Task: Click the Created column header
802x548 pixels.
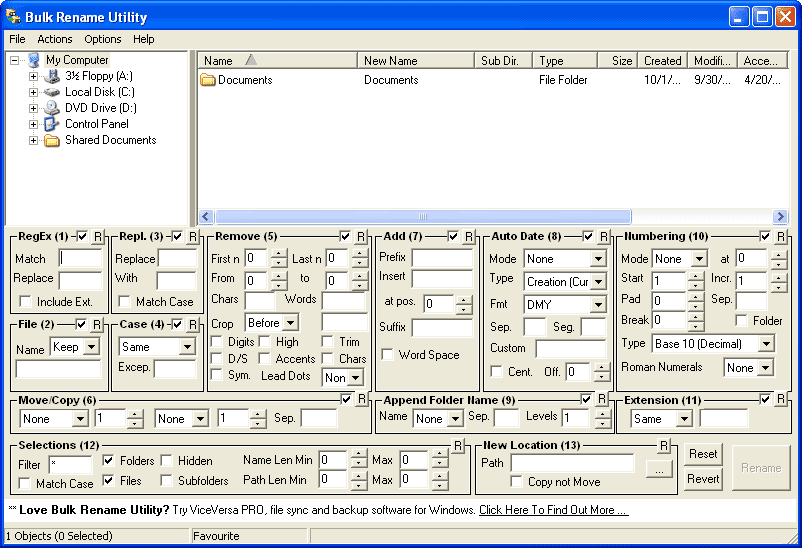Action: [662, 60]
